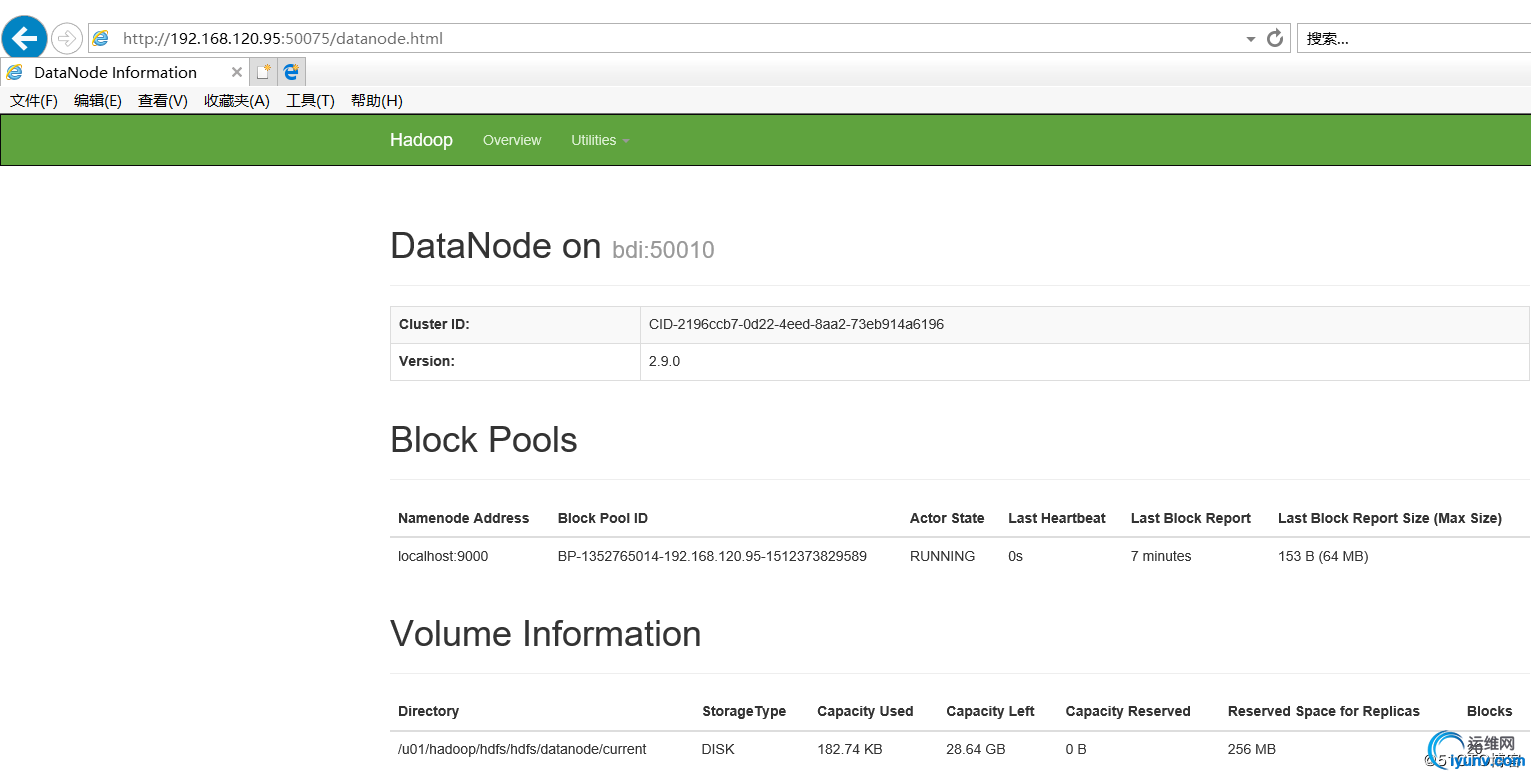Click the Directory column header
1531x777 pixels.
tap(428, 711)
